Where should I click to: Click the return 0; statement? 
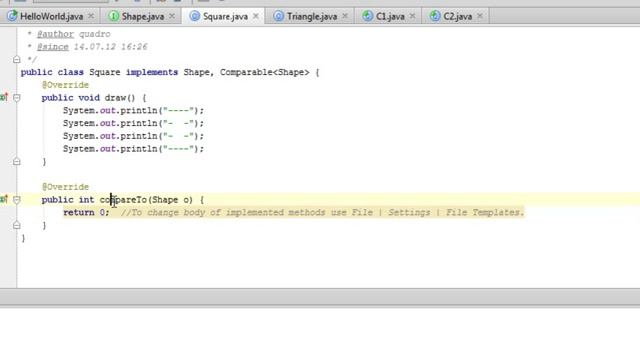86,212
